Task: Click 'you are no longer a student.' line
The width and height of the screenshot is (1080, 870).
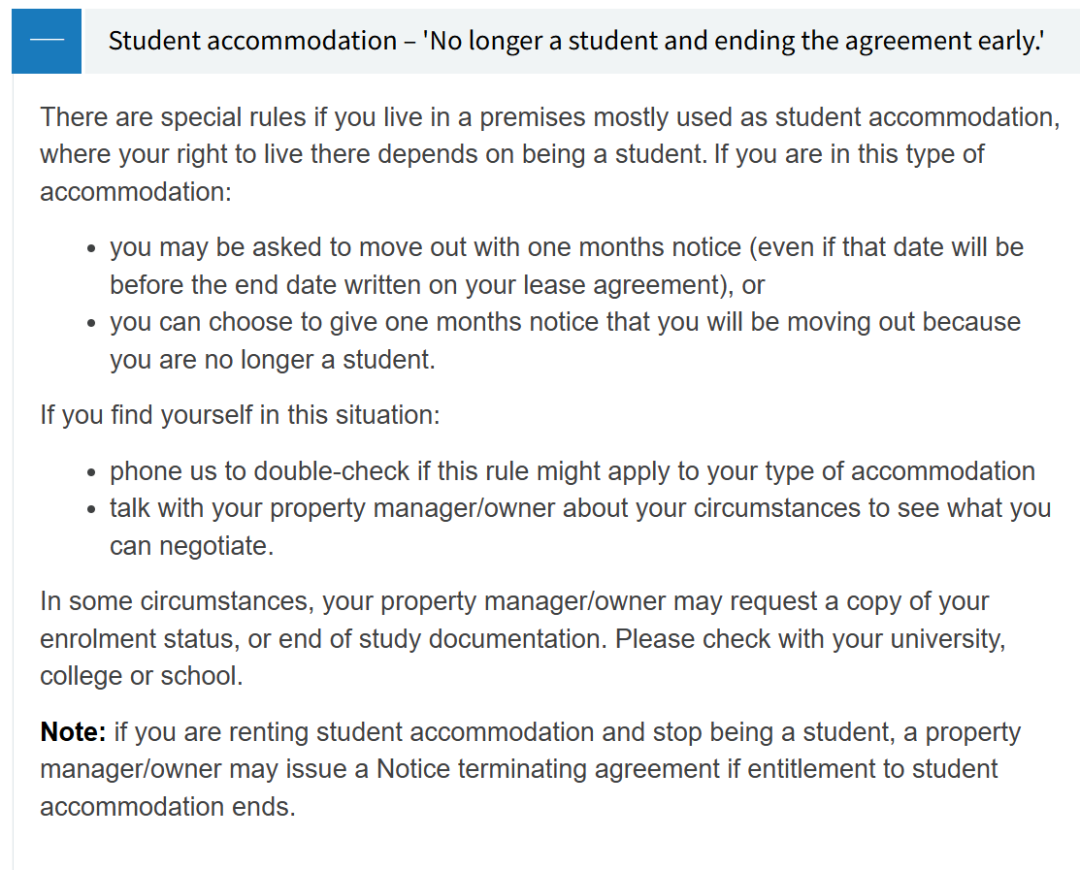Action: click(x=272, y=359)
